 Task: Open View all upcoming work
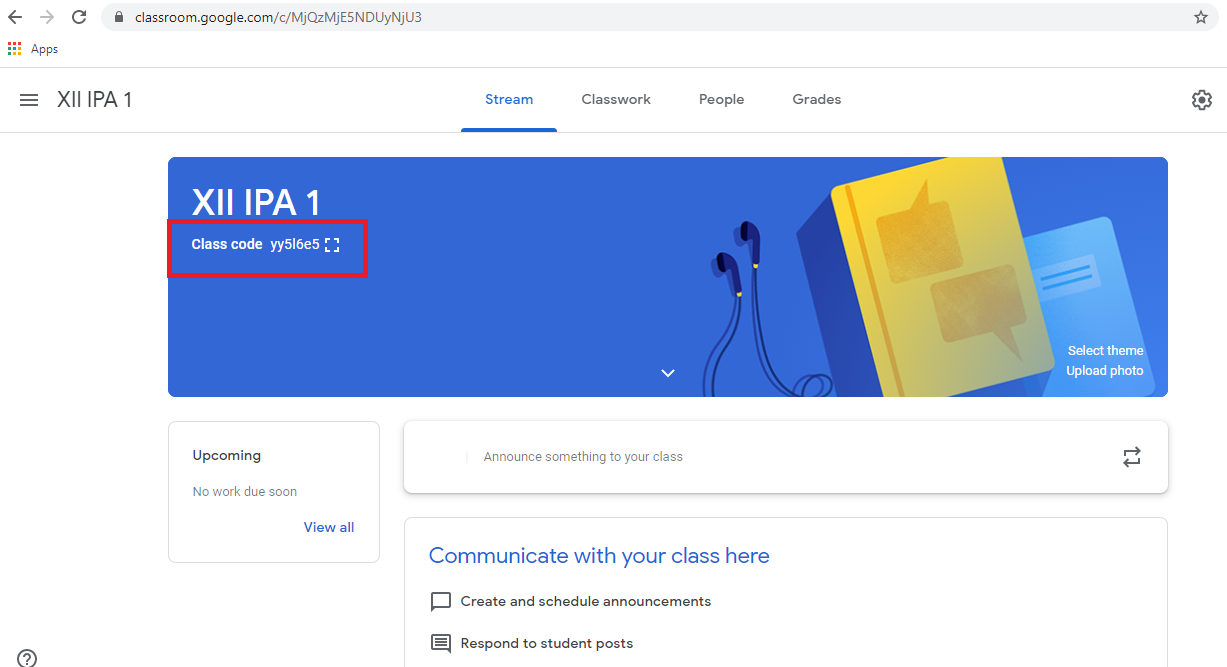point(328,527)
